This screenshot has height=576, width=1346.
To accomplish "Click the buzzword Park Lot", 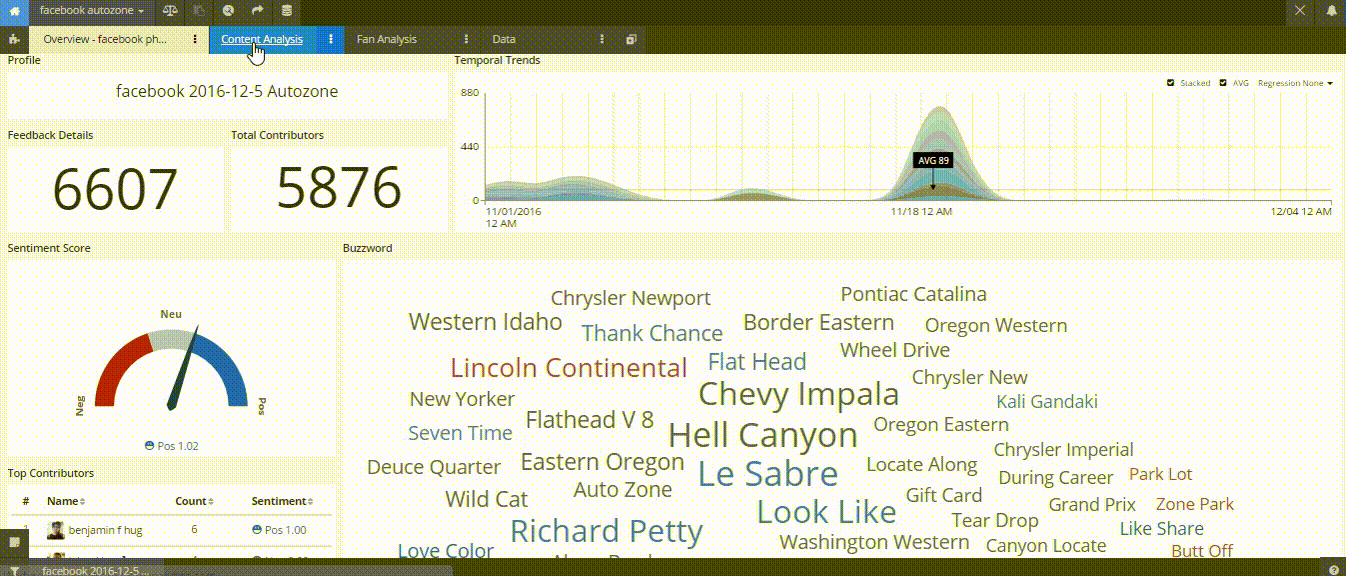I will coord(1161,474).
